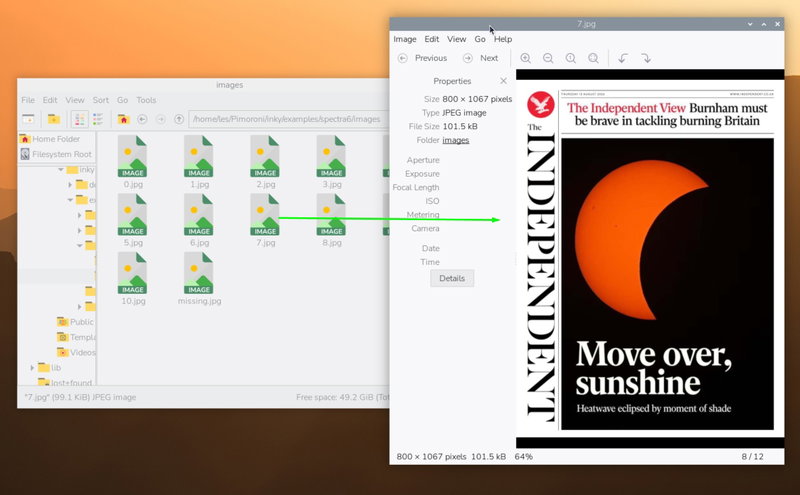Screen dimensions: 800x495
Task: Open the images folder link in Properties
Action: click(x=456, y=140)
